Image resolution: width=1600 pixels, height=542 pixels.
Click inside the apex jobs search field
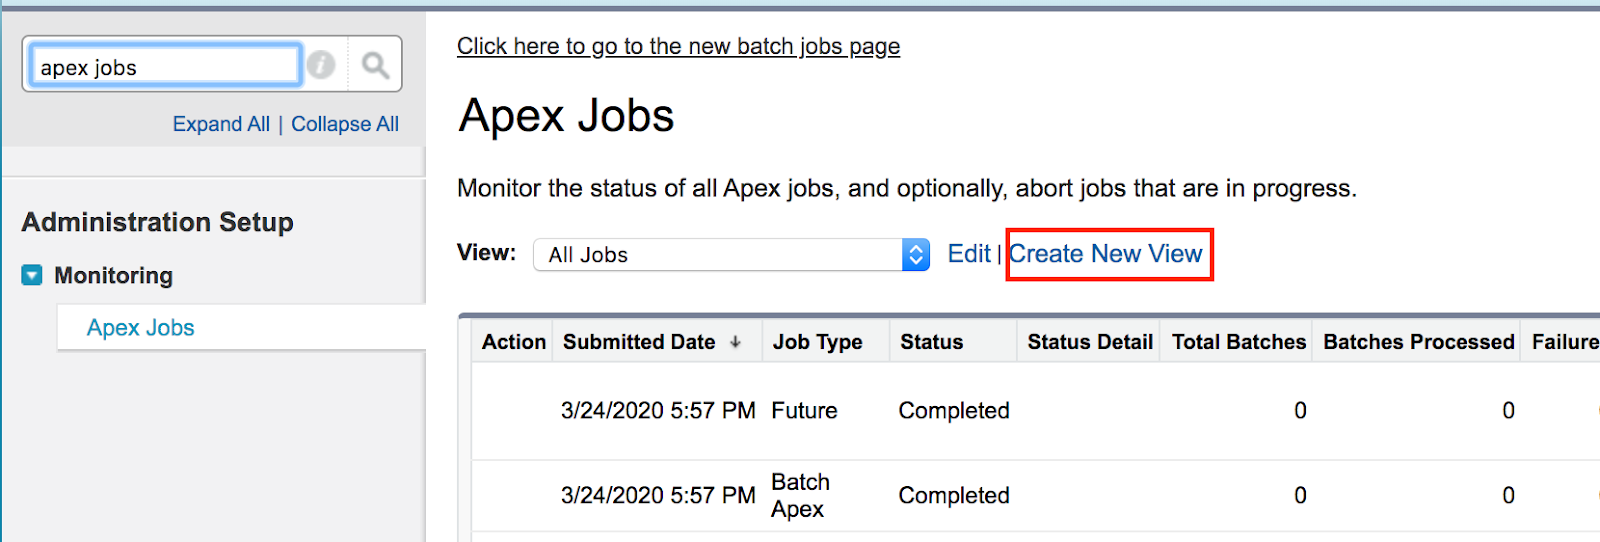(x=165, y=67)
